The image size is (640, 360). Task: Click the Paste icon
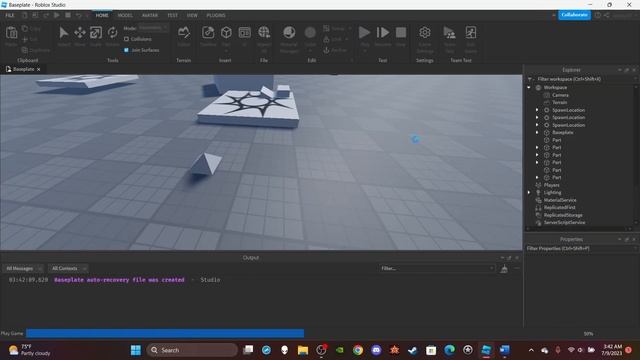11,33
